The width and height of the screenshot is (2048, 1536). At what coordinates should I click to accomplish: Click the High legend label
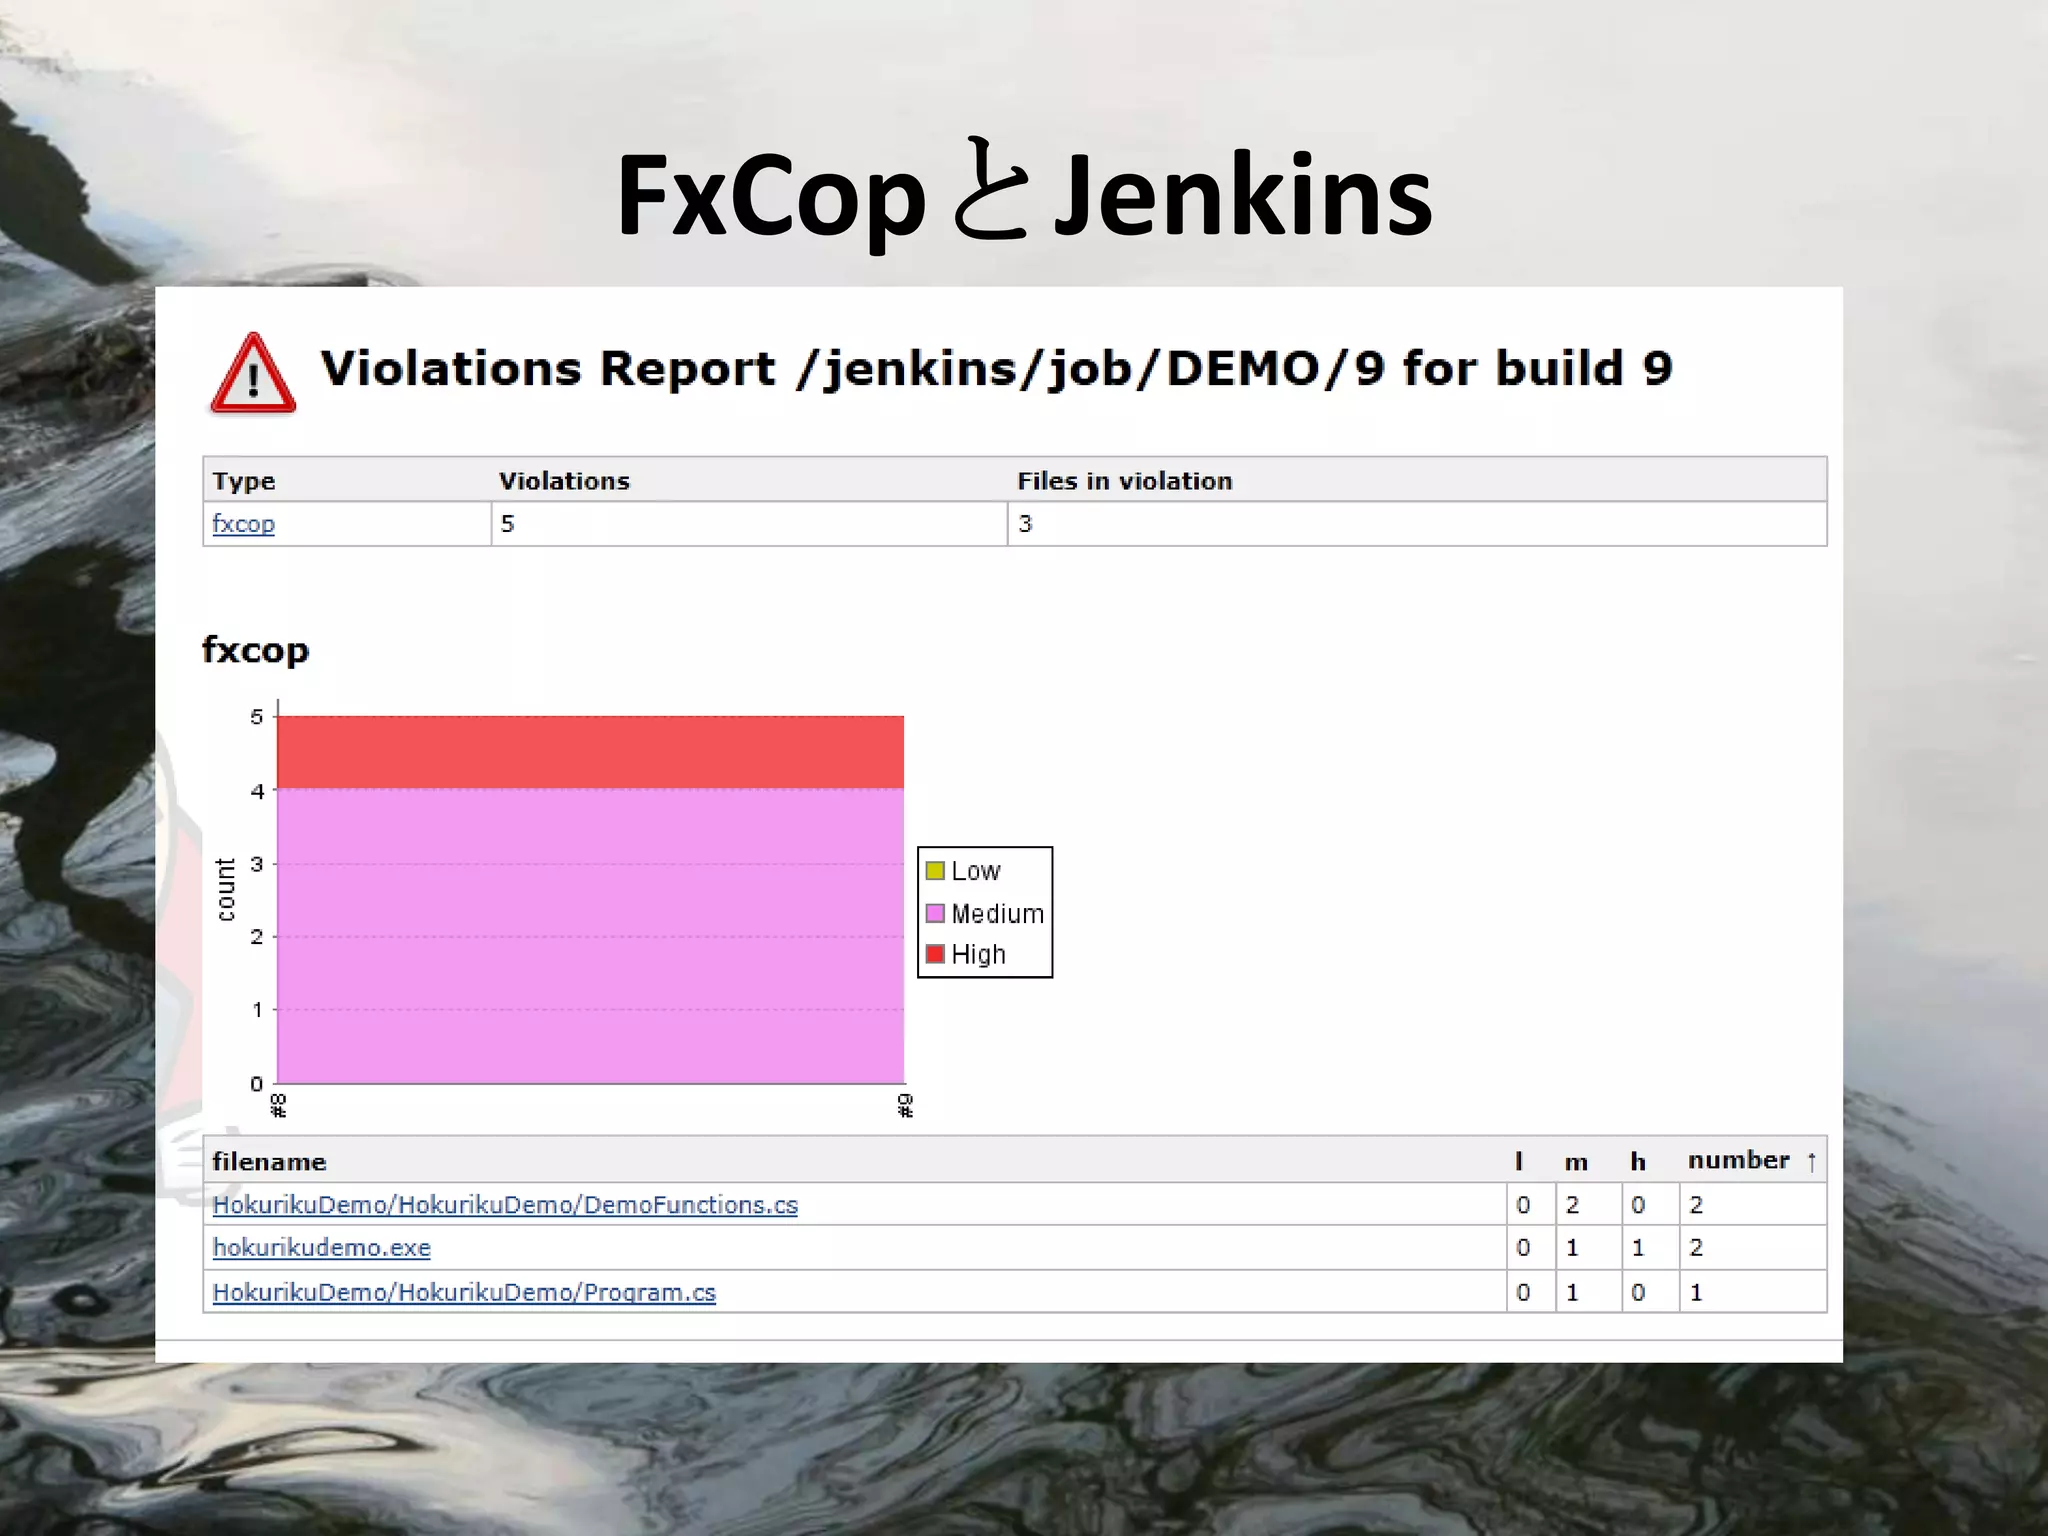coord(978,954)
